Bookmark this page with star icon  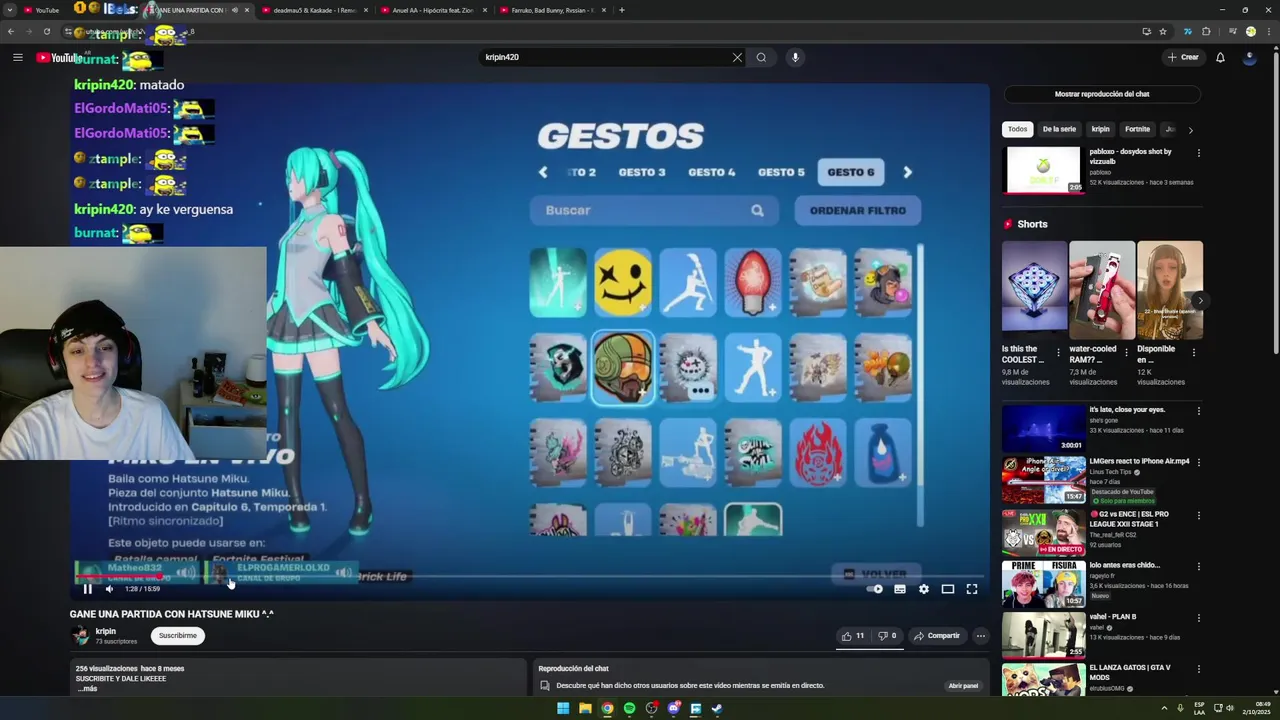pos(1163,31)
